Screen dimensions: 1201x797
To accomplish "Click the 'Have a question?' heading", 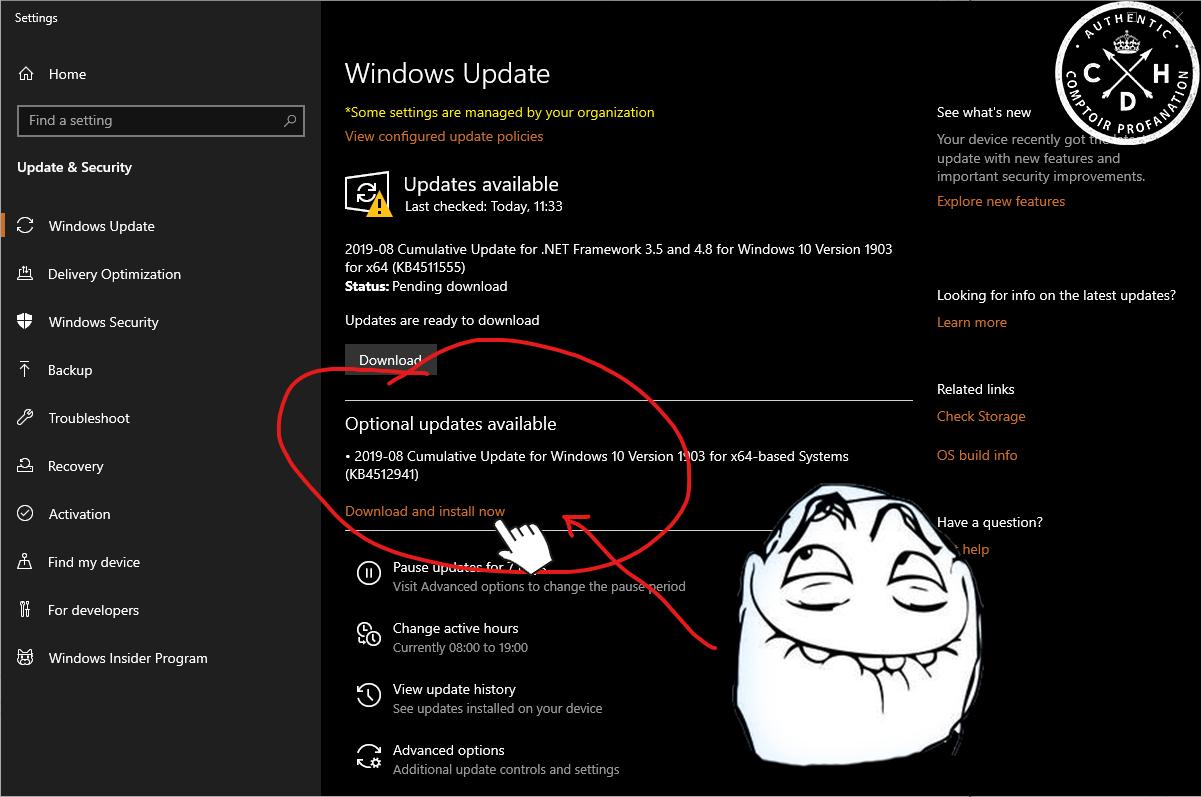I will [x=990, y=522].
